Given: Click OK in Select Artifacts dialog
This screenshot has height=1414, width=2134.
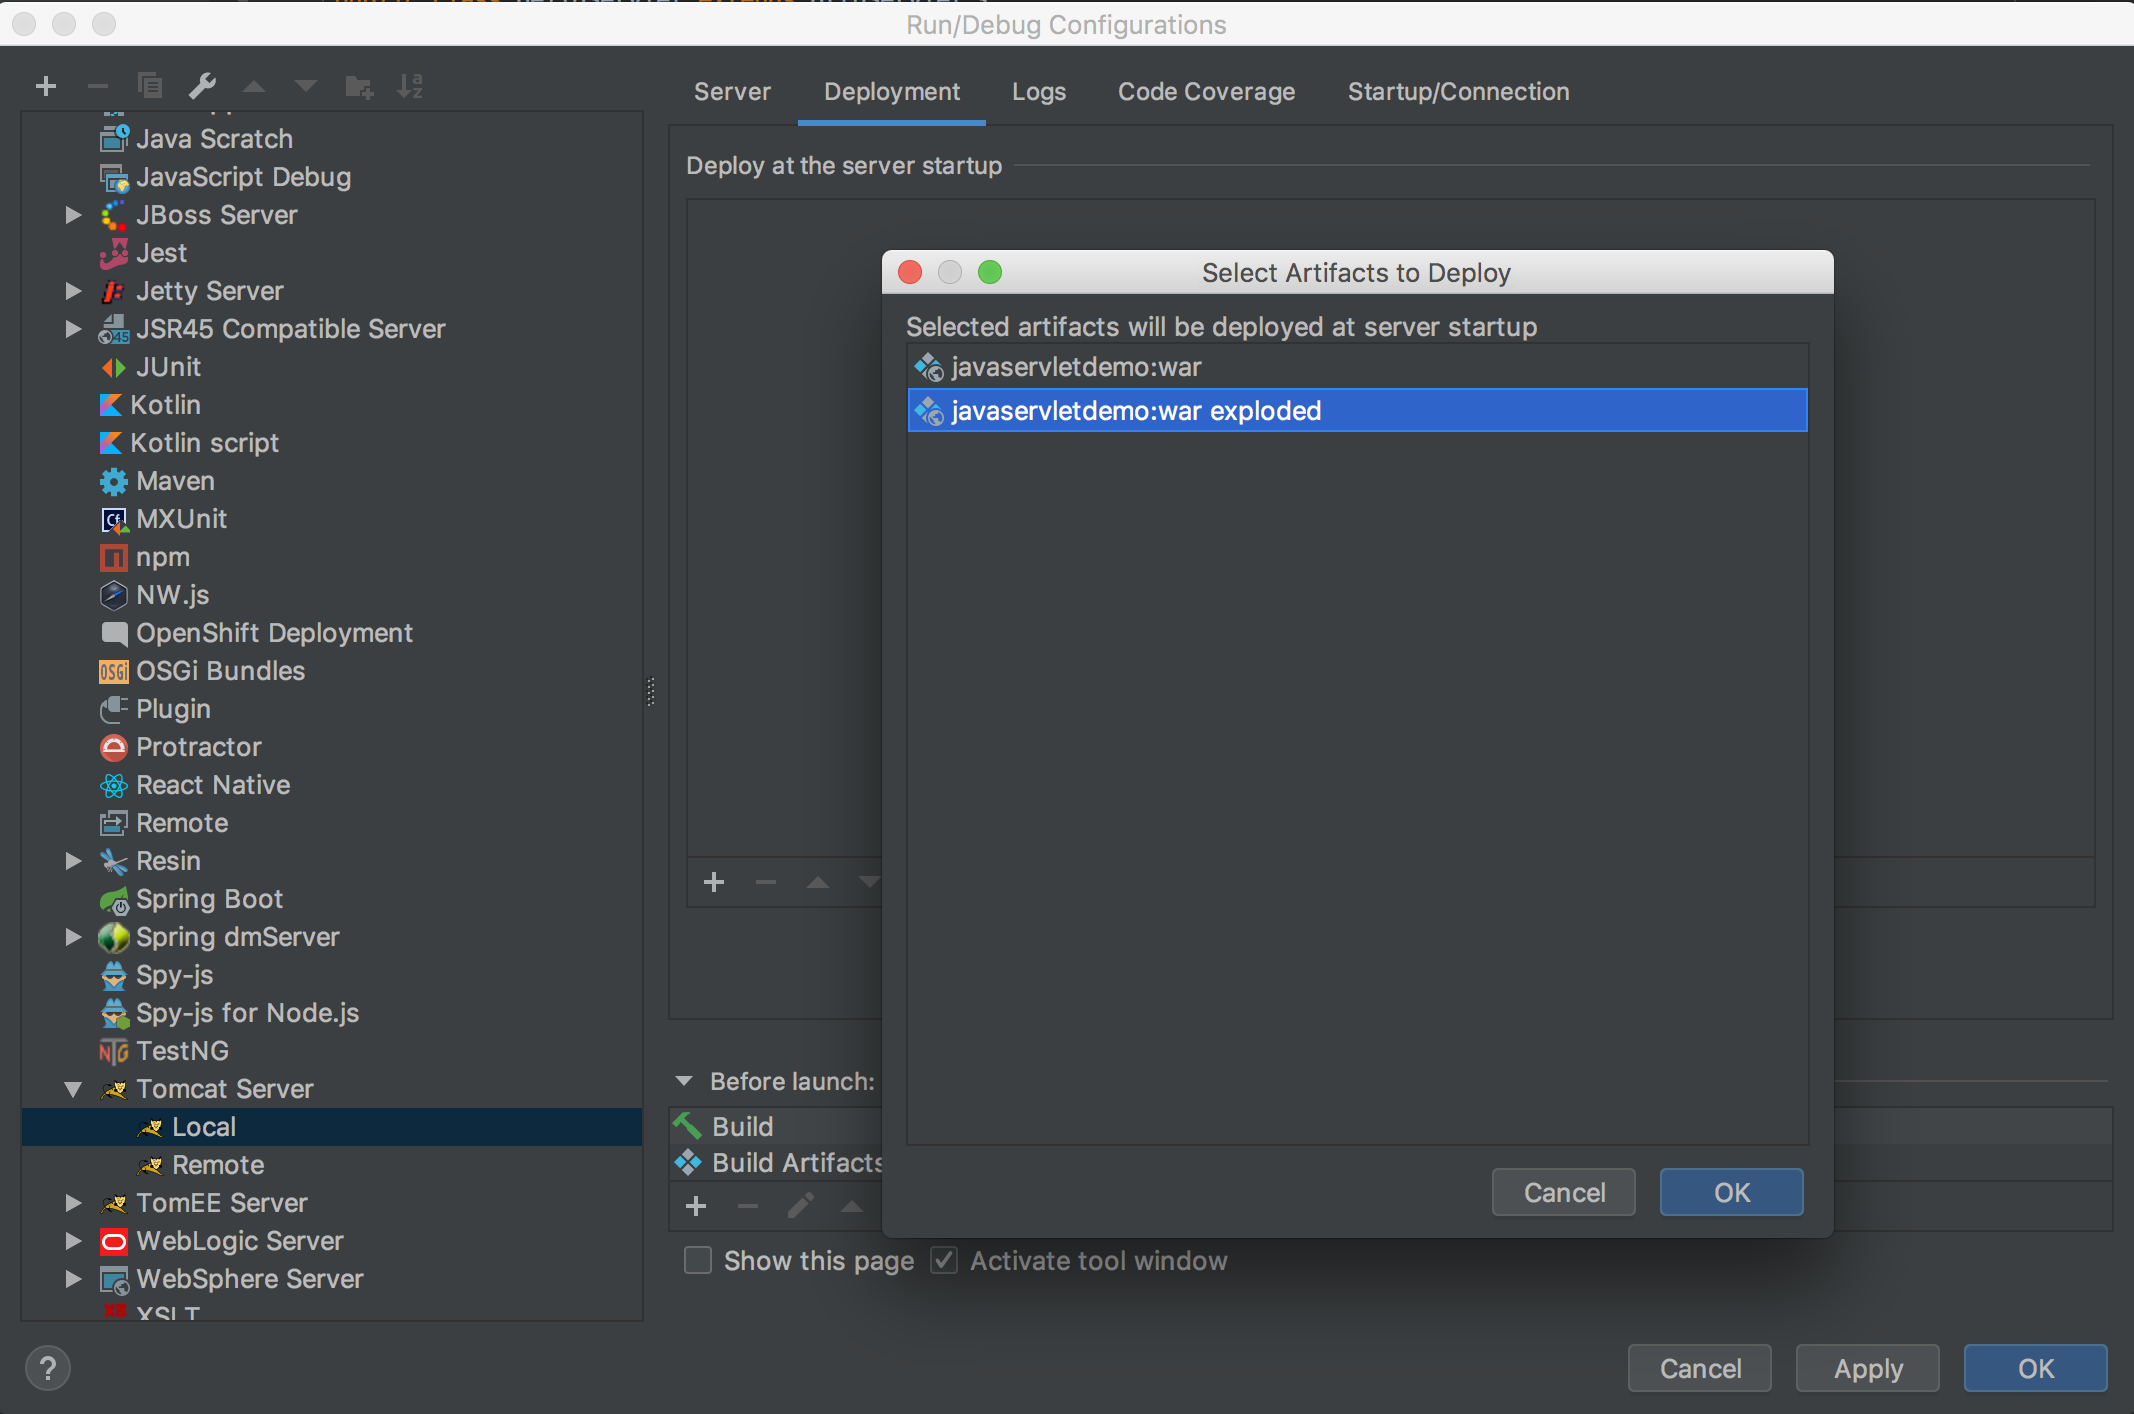Looking at the screenshot, I should (1731, 1192).
